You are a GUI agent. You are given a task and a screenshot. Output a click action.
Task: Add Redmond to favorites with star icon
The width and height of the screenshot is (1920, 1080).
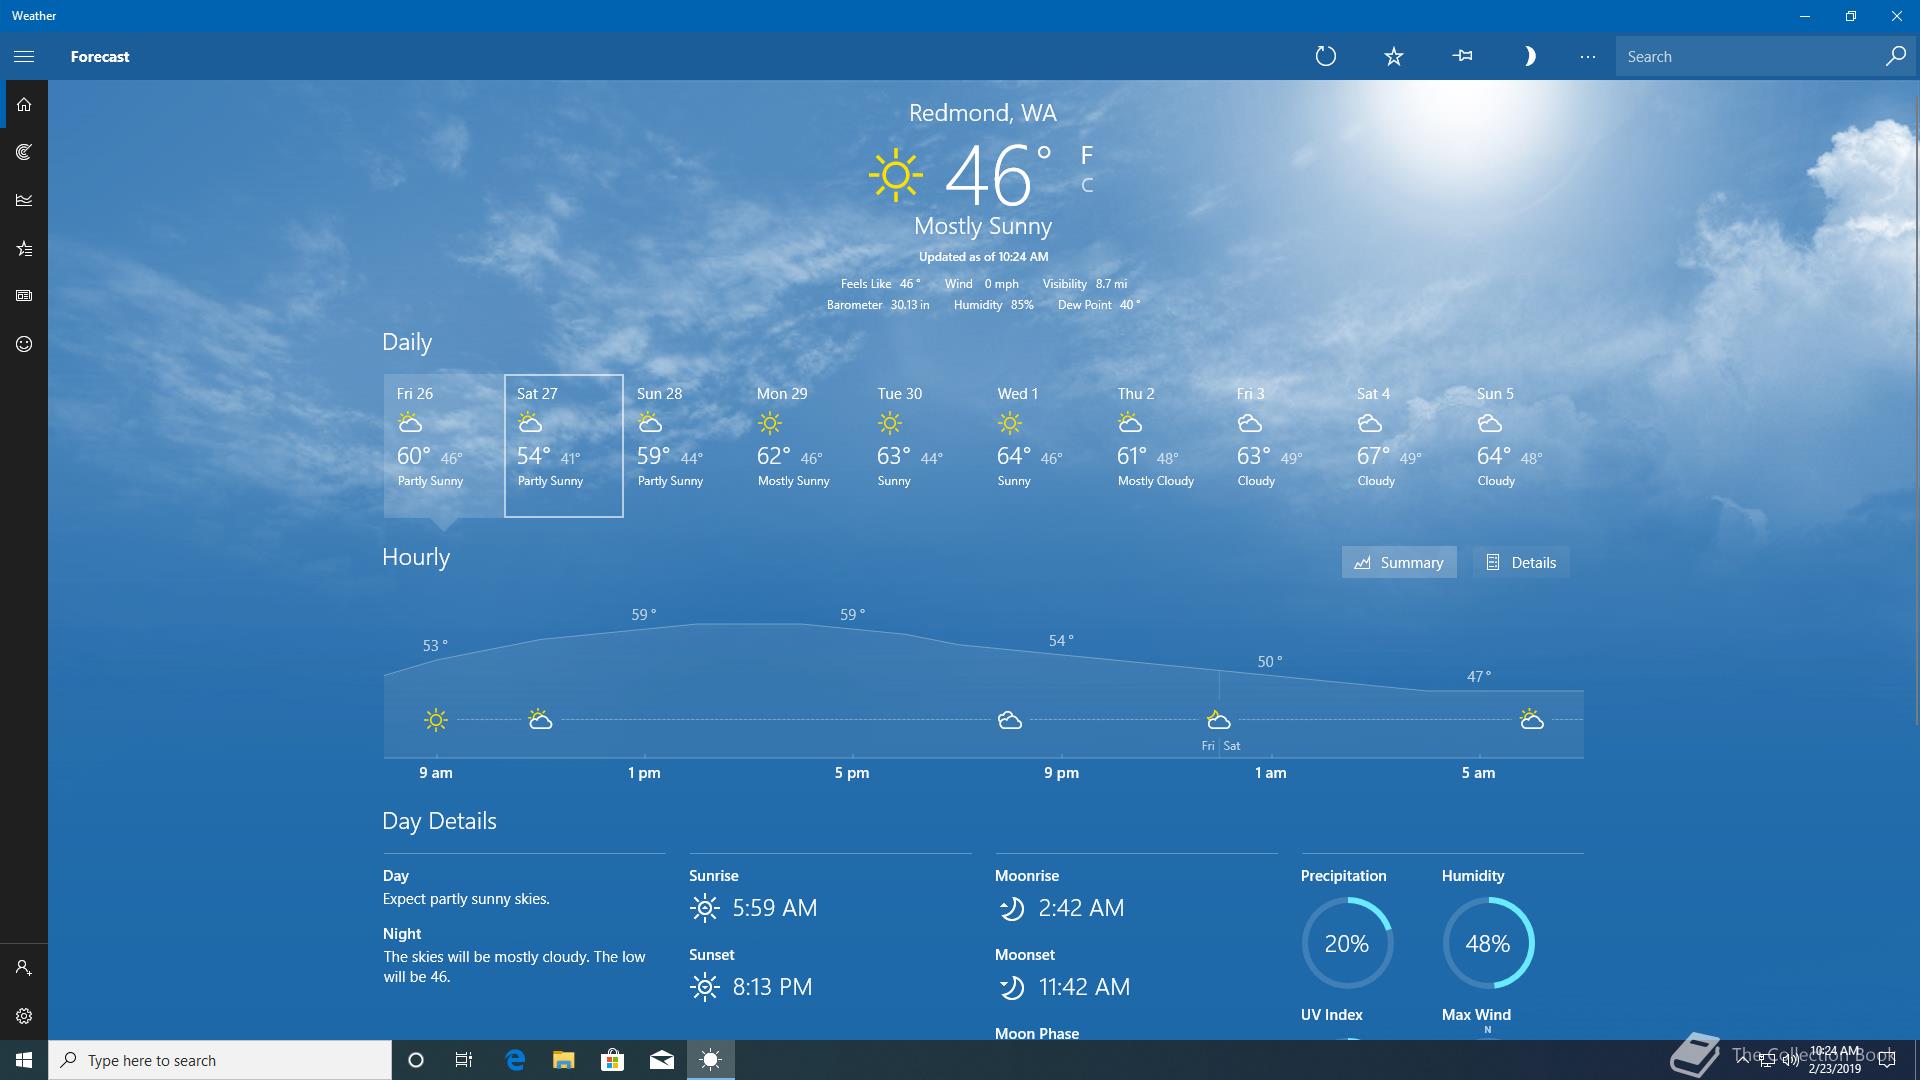(x=1393, y=57)
